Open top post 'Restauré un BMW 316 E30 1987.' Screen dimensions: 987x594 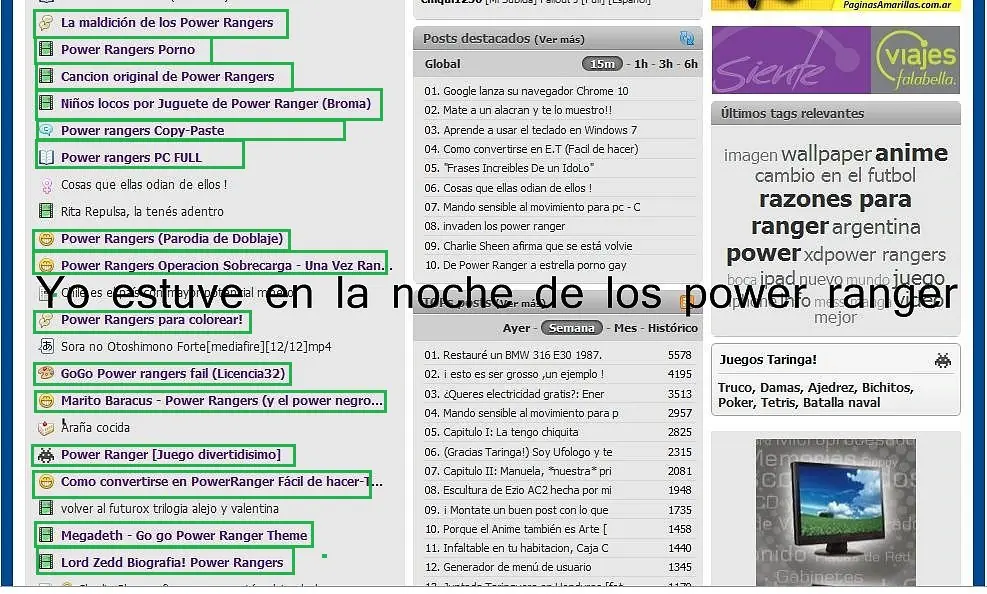pos(522,355)
